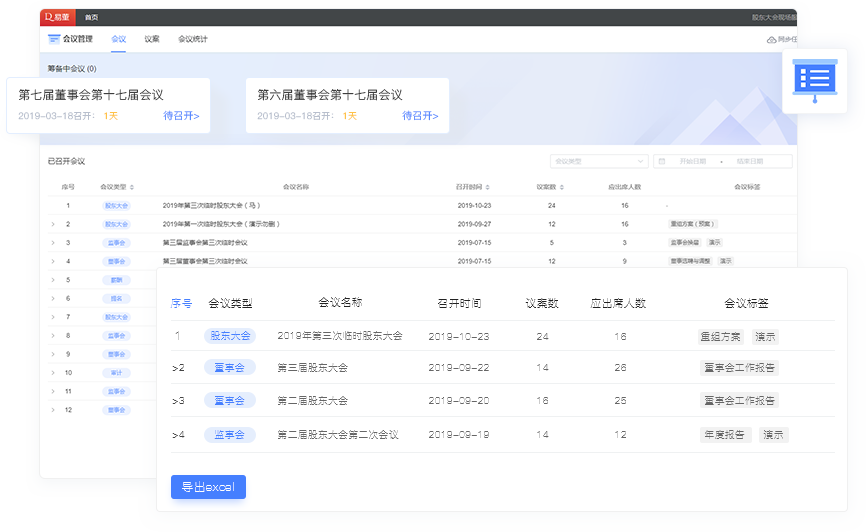Click 董事会工作报告 tag in the 2019-09-22 row
866x532 pixels.
click(740, 368)
